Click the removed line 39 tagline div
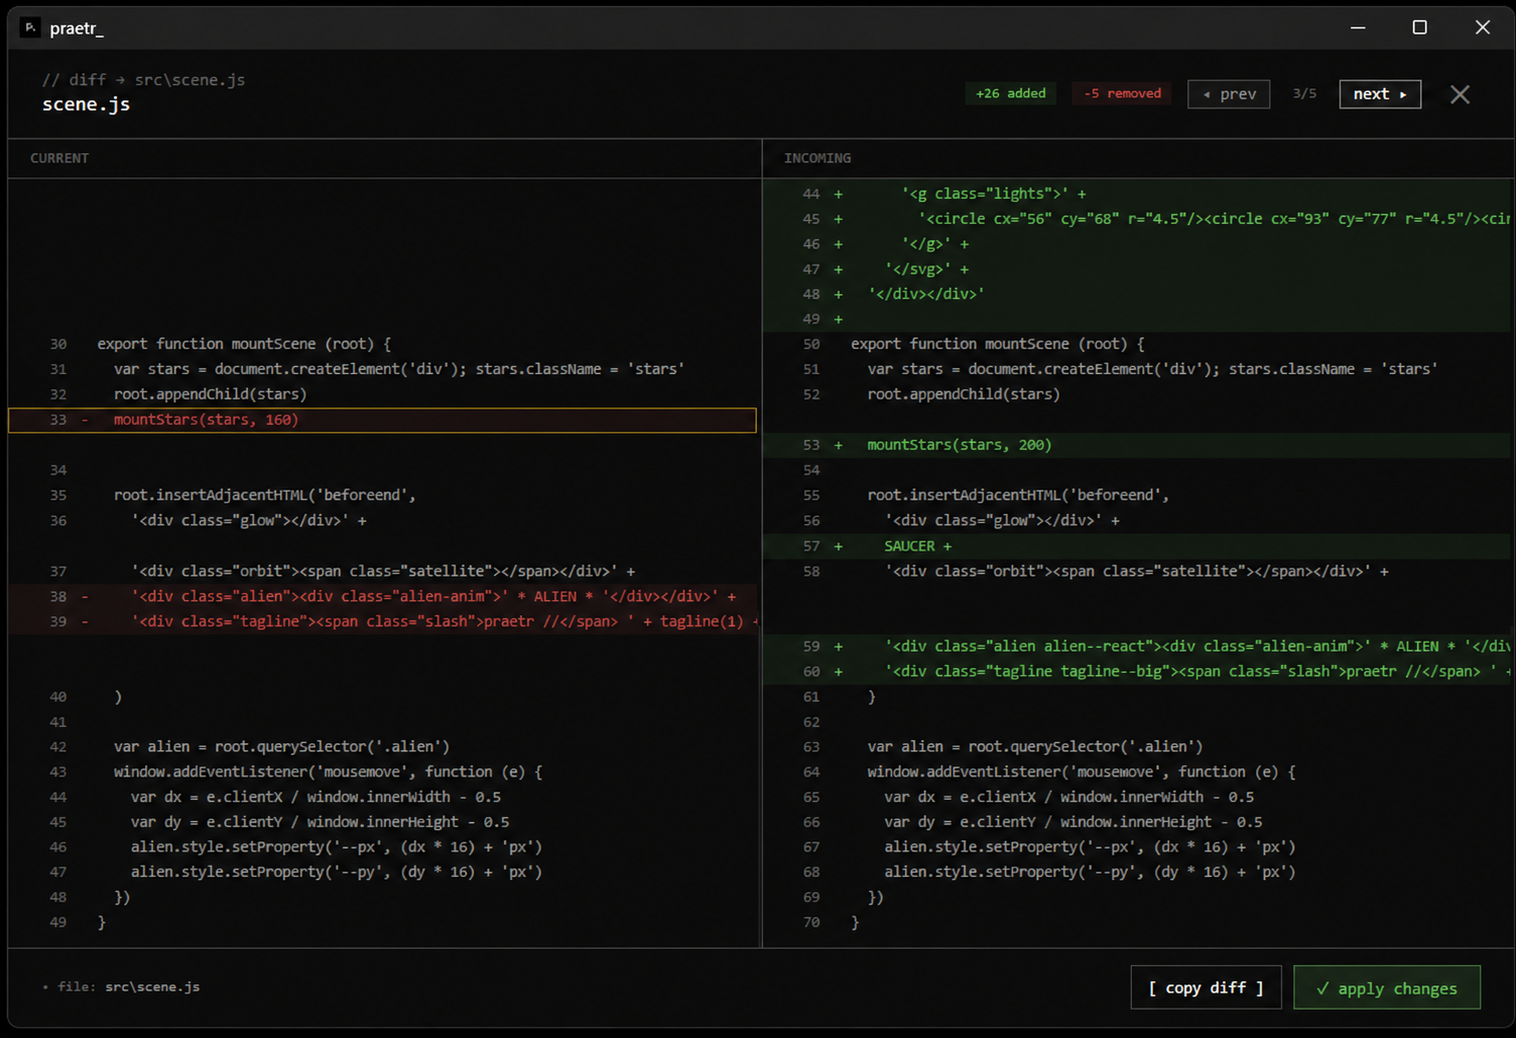Viewport: 1516px width, 1038px height. pyautogui.click(x=382, y=621)
